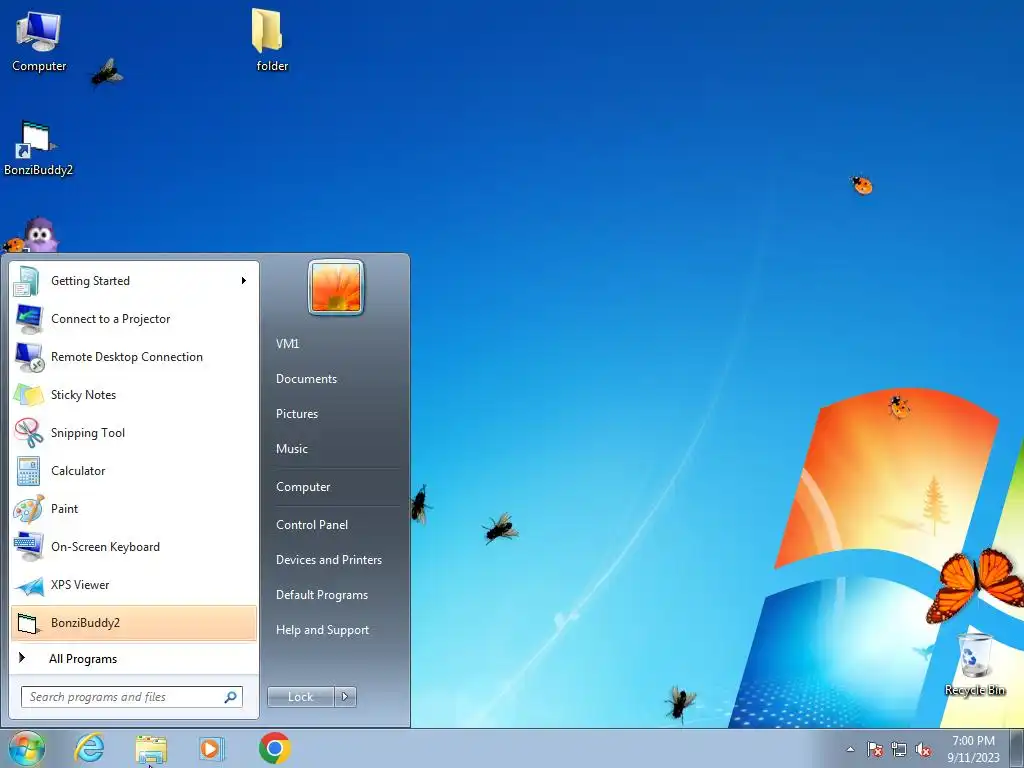
Task: Open Music from the start menu
Action: 292,449
